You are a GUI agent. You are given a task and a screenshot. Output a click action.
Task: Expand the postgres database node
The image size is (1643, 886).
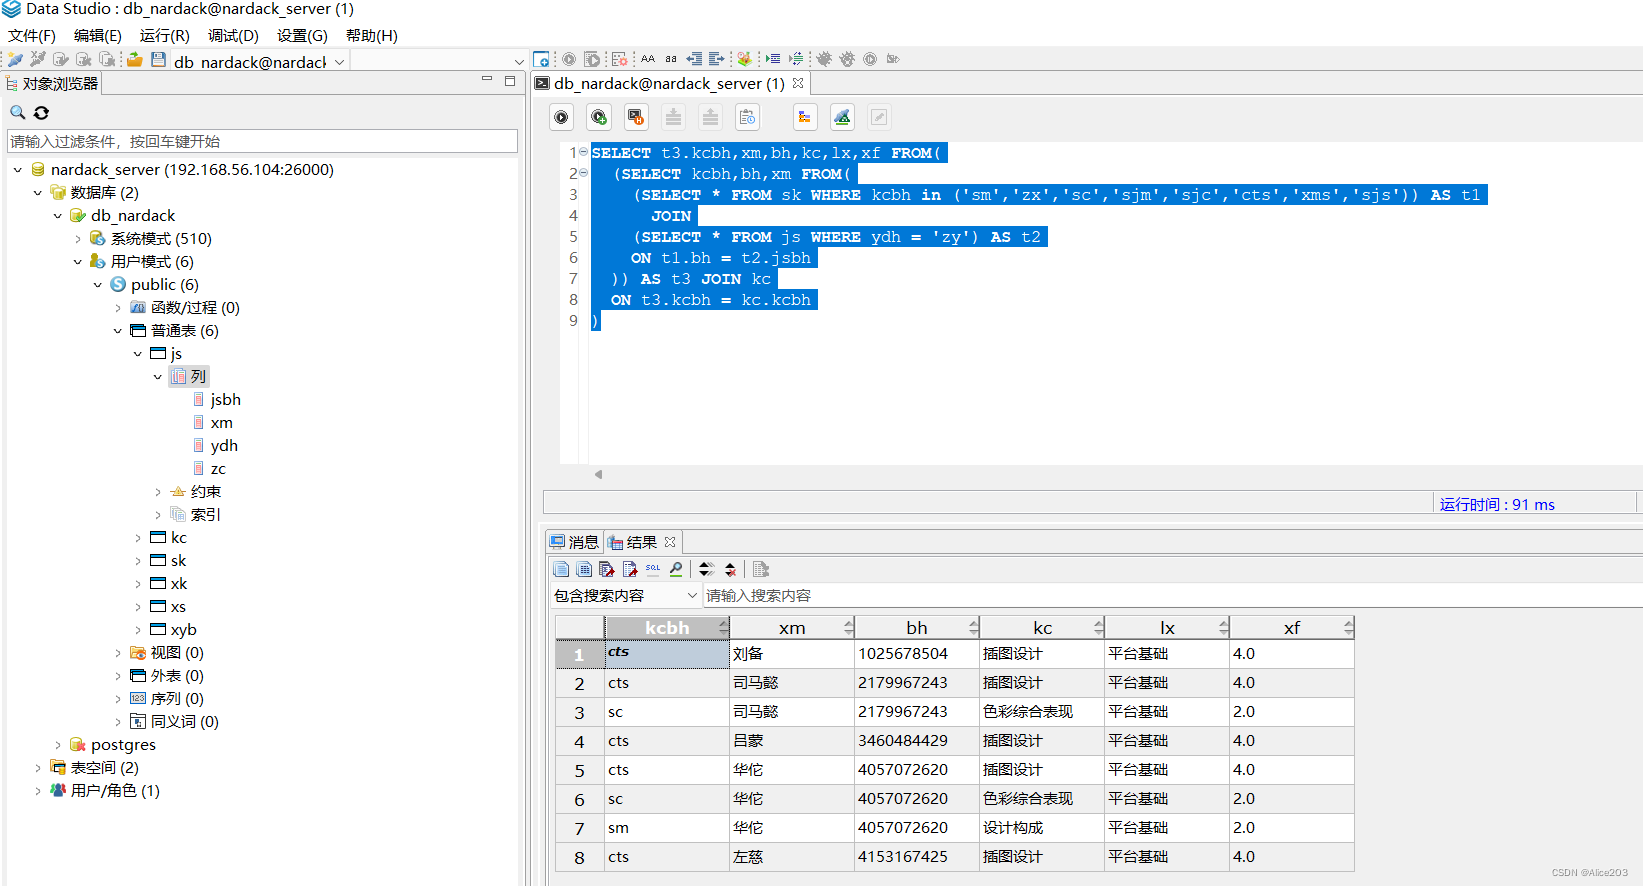click(x=58, y=745)
